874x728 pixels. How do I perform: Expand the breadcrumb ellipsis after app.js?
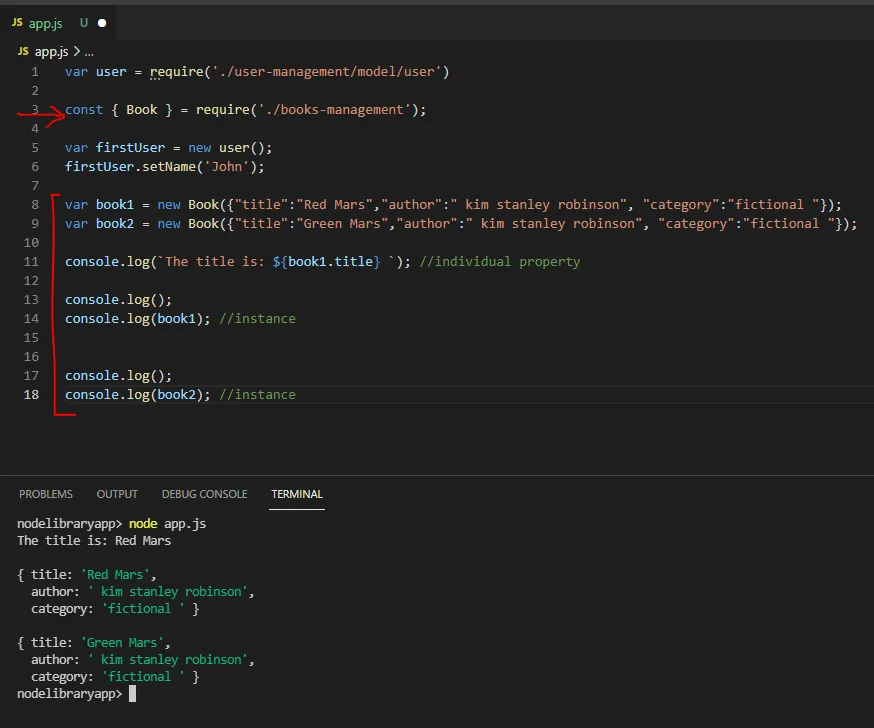89,51
